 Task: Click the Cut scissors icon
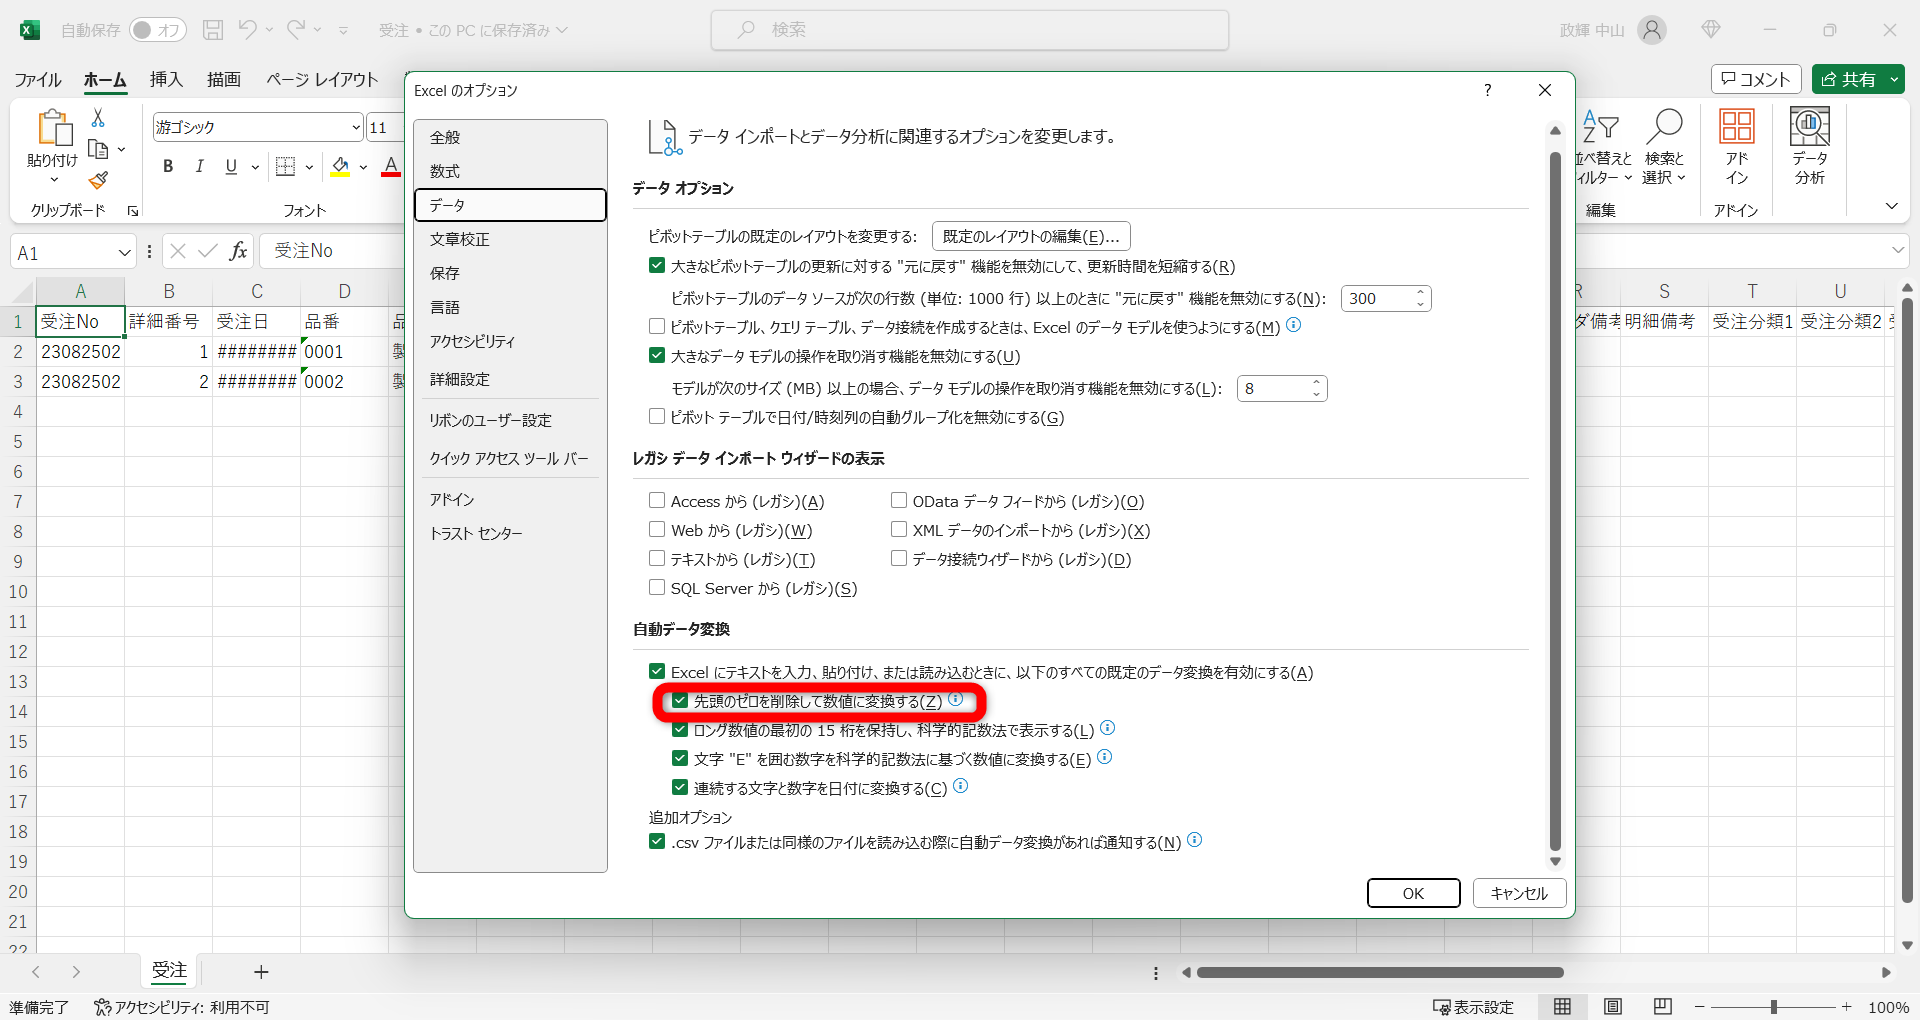[98, 118]
